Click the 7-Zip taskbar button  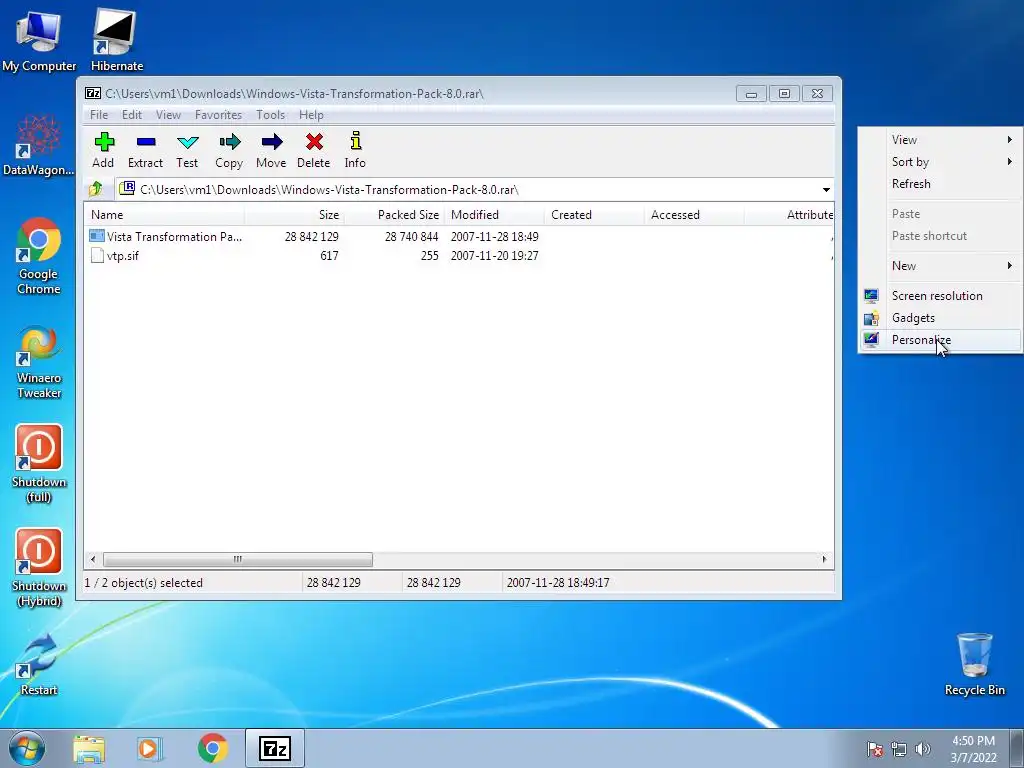tap(275, 748)
